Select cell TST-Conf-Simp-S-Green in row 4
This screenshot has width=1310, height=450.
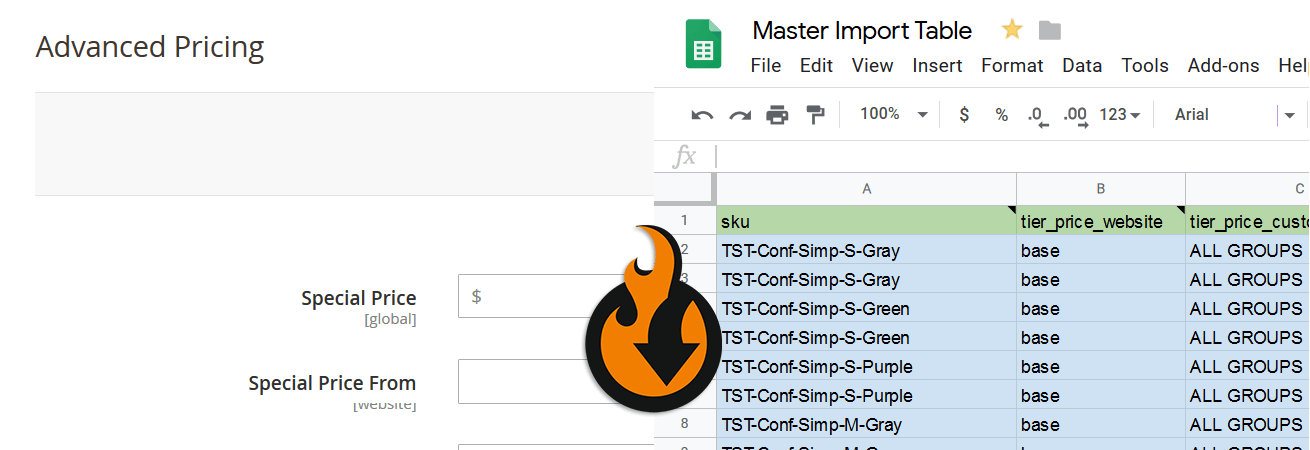pyautogui.click(x=867, y=308)
